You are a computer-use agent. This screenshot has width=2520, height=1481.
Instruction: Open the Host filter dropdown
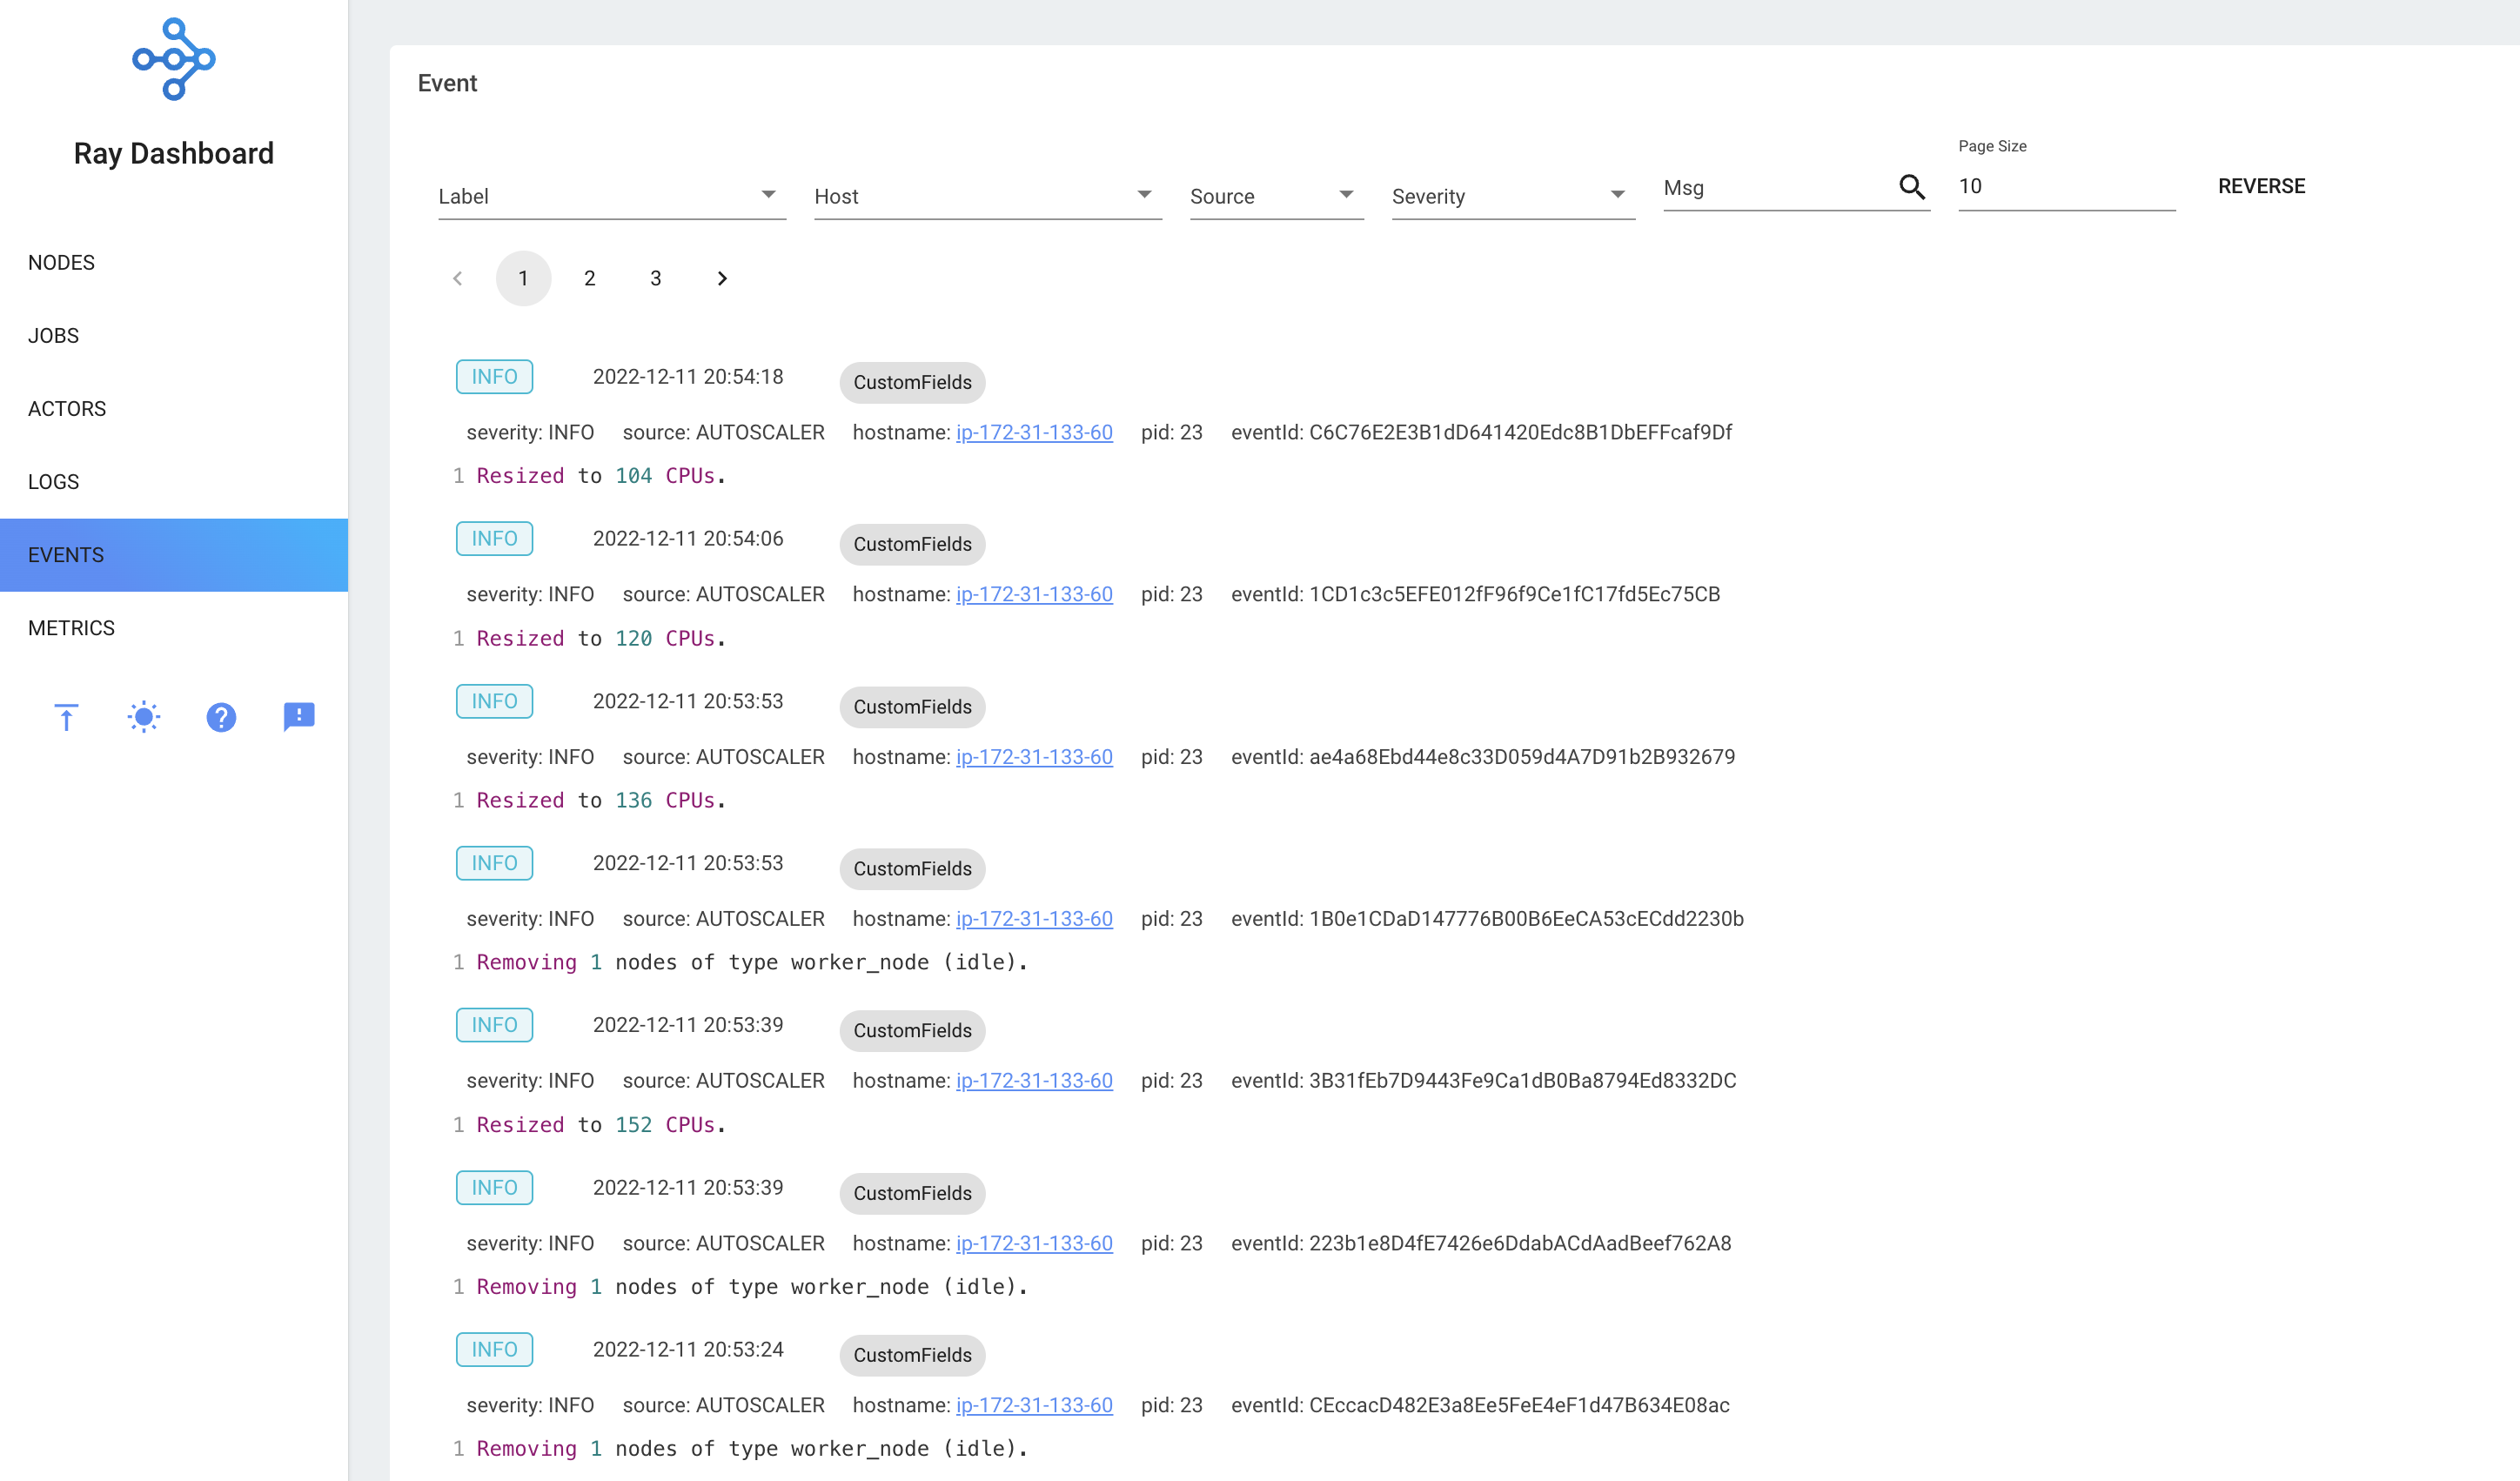click(x=987, y=196)
